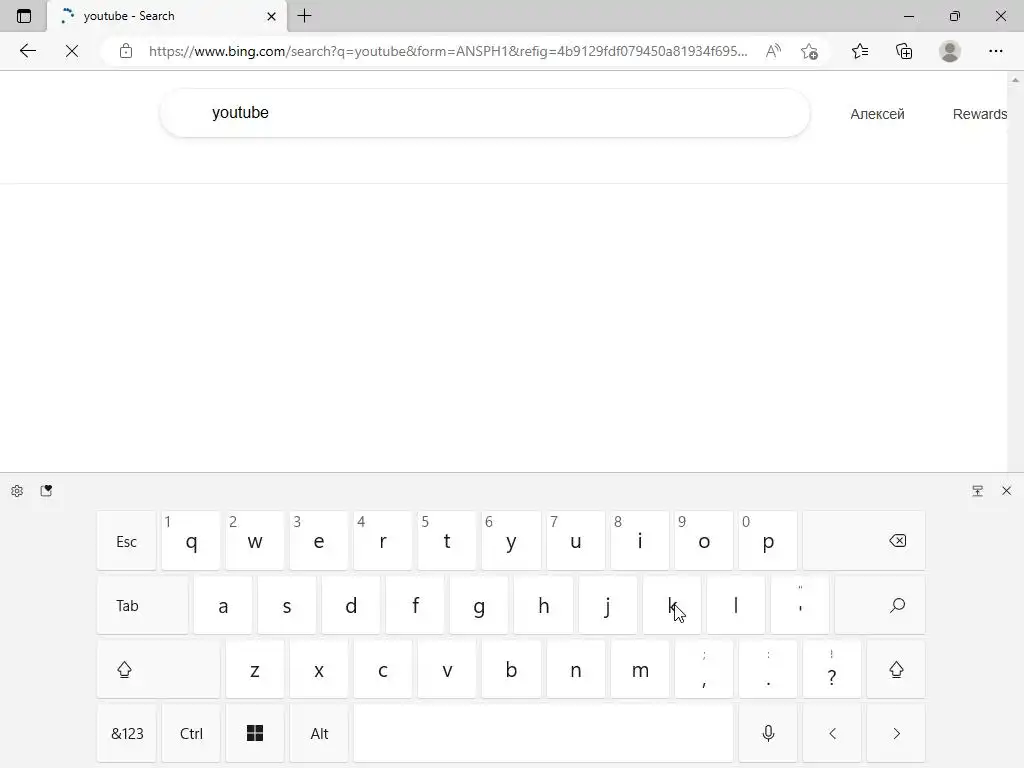Open the Алексей account link
Viewport: 1024px width, 768px height.
[877, 114]
